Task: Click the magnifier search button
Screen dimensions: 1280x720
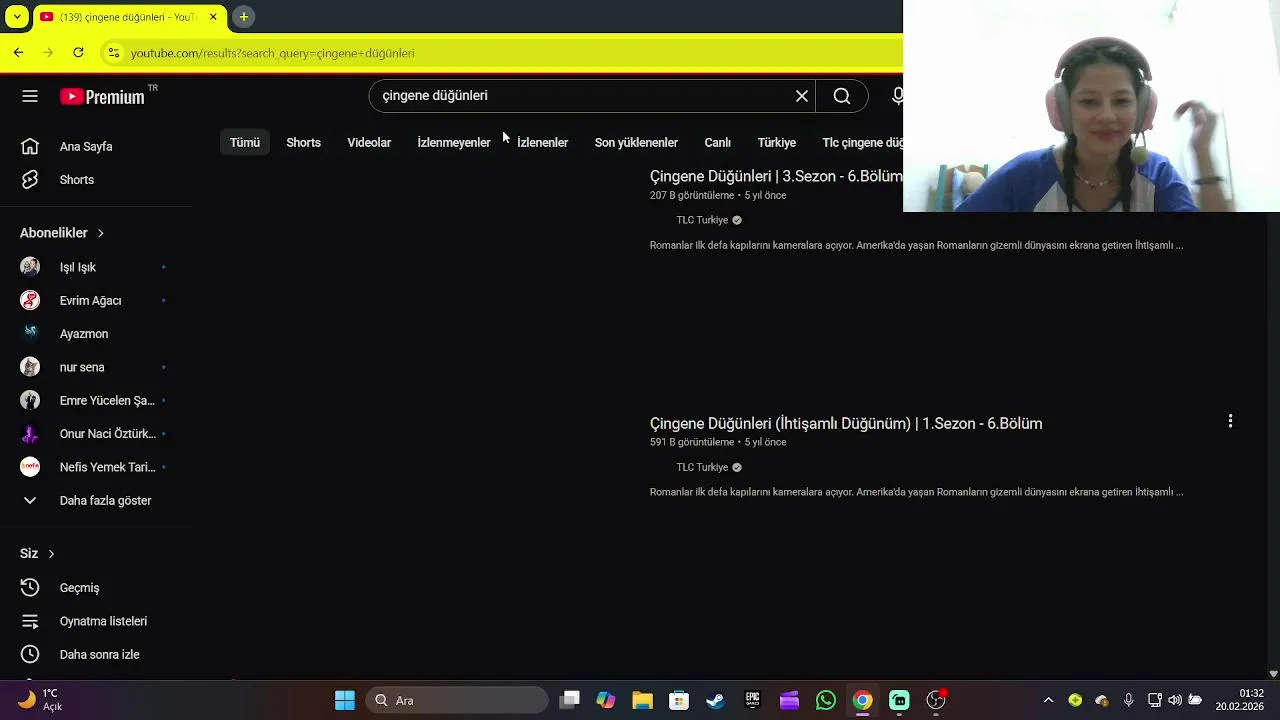Action: [842, 96]
